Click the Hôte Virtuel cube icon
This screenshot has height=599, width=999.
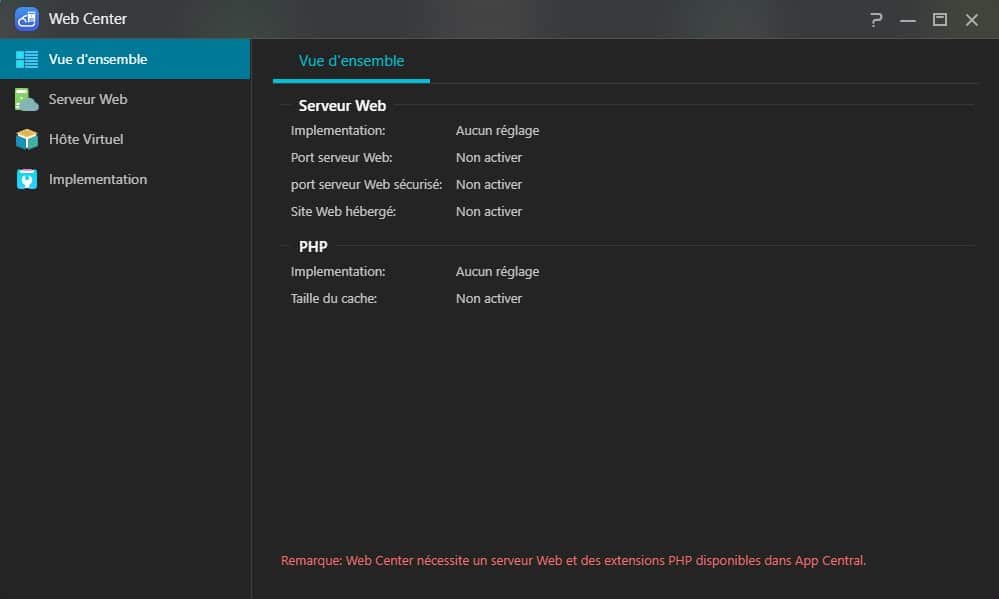coord(27,139)
